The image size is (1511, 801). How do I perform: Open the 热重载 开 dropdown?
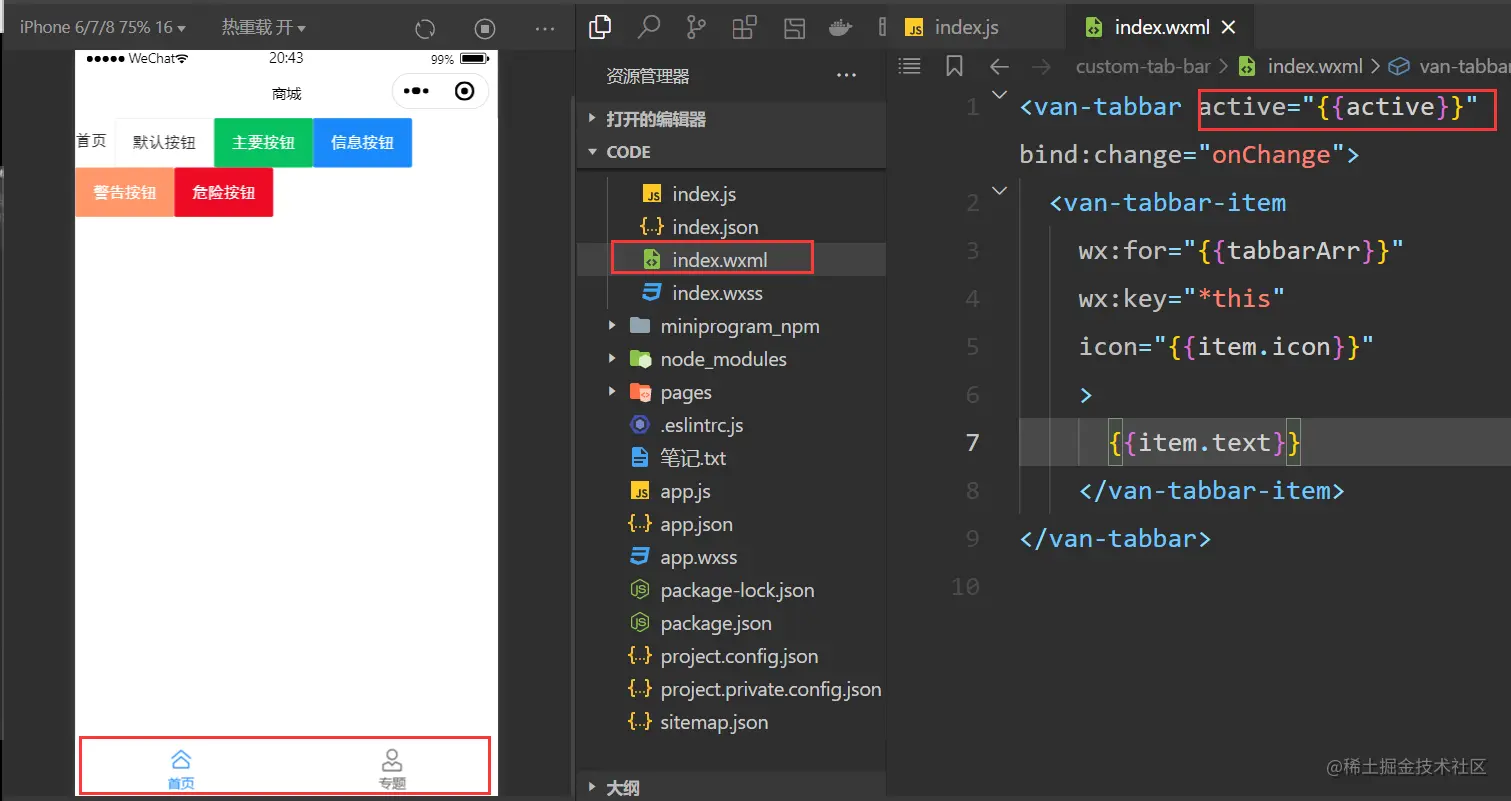pos(264,27)
